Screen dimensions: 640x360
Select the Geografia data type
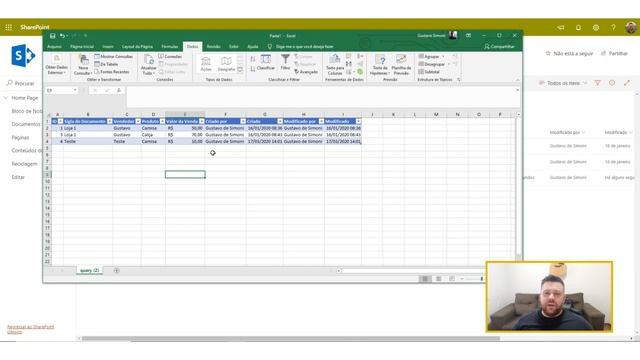[226, 64]
